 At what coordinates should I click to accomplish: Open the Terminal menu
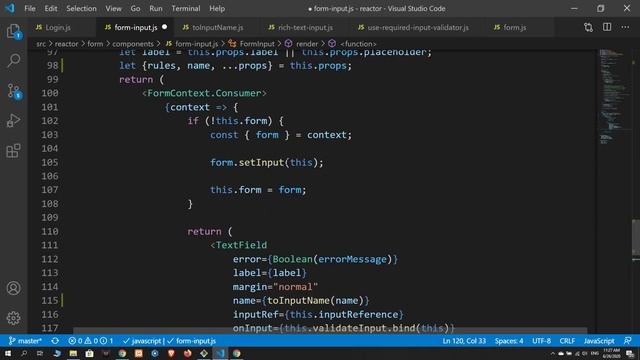tap(186, 8)
